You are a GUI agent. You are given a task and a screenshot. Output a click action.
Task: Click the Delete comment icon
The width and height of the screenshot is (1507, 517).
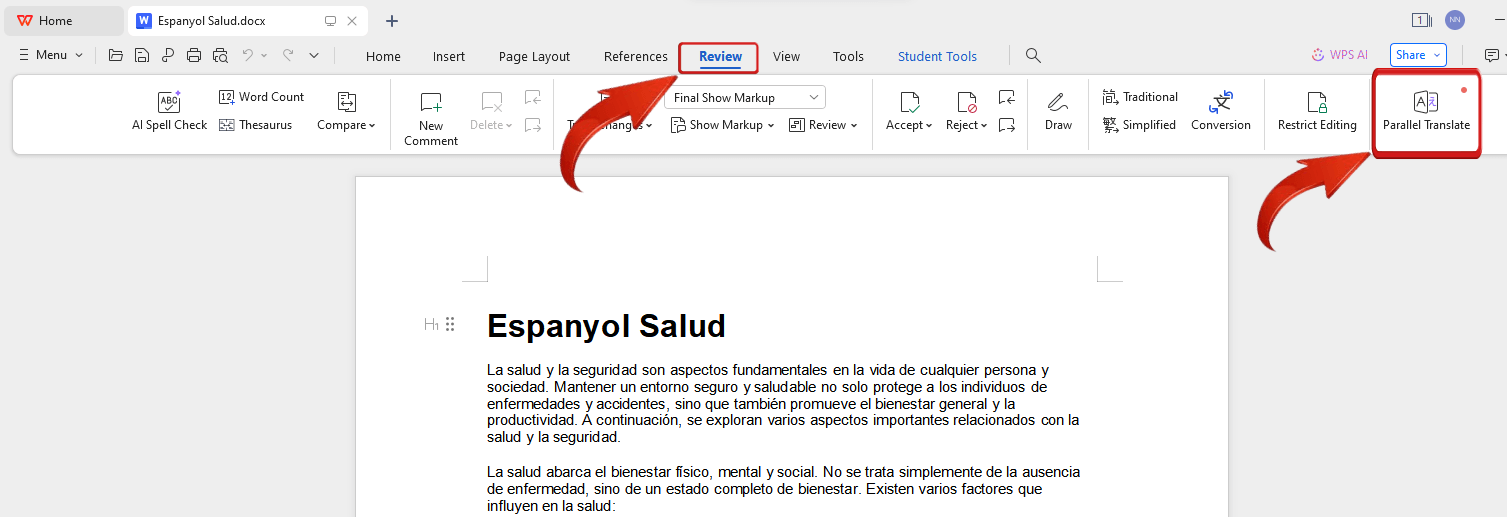point(492,102)
